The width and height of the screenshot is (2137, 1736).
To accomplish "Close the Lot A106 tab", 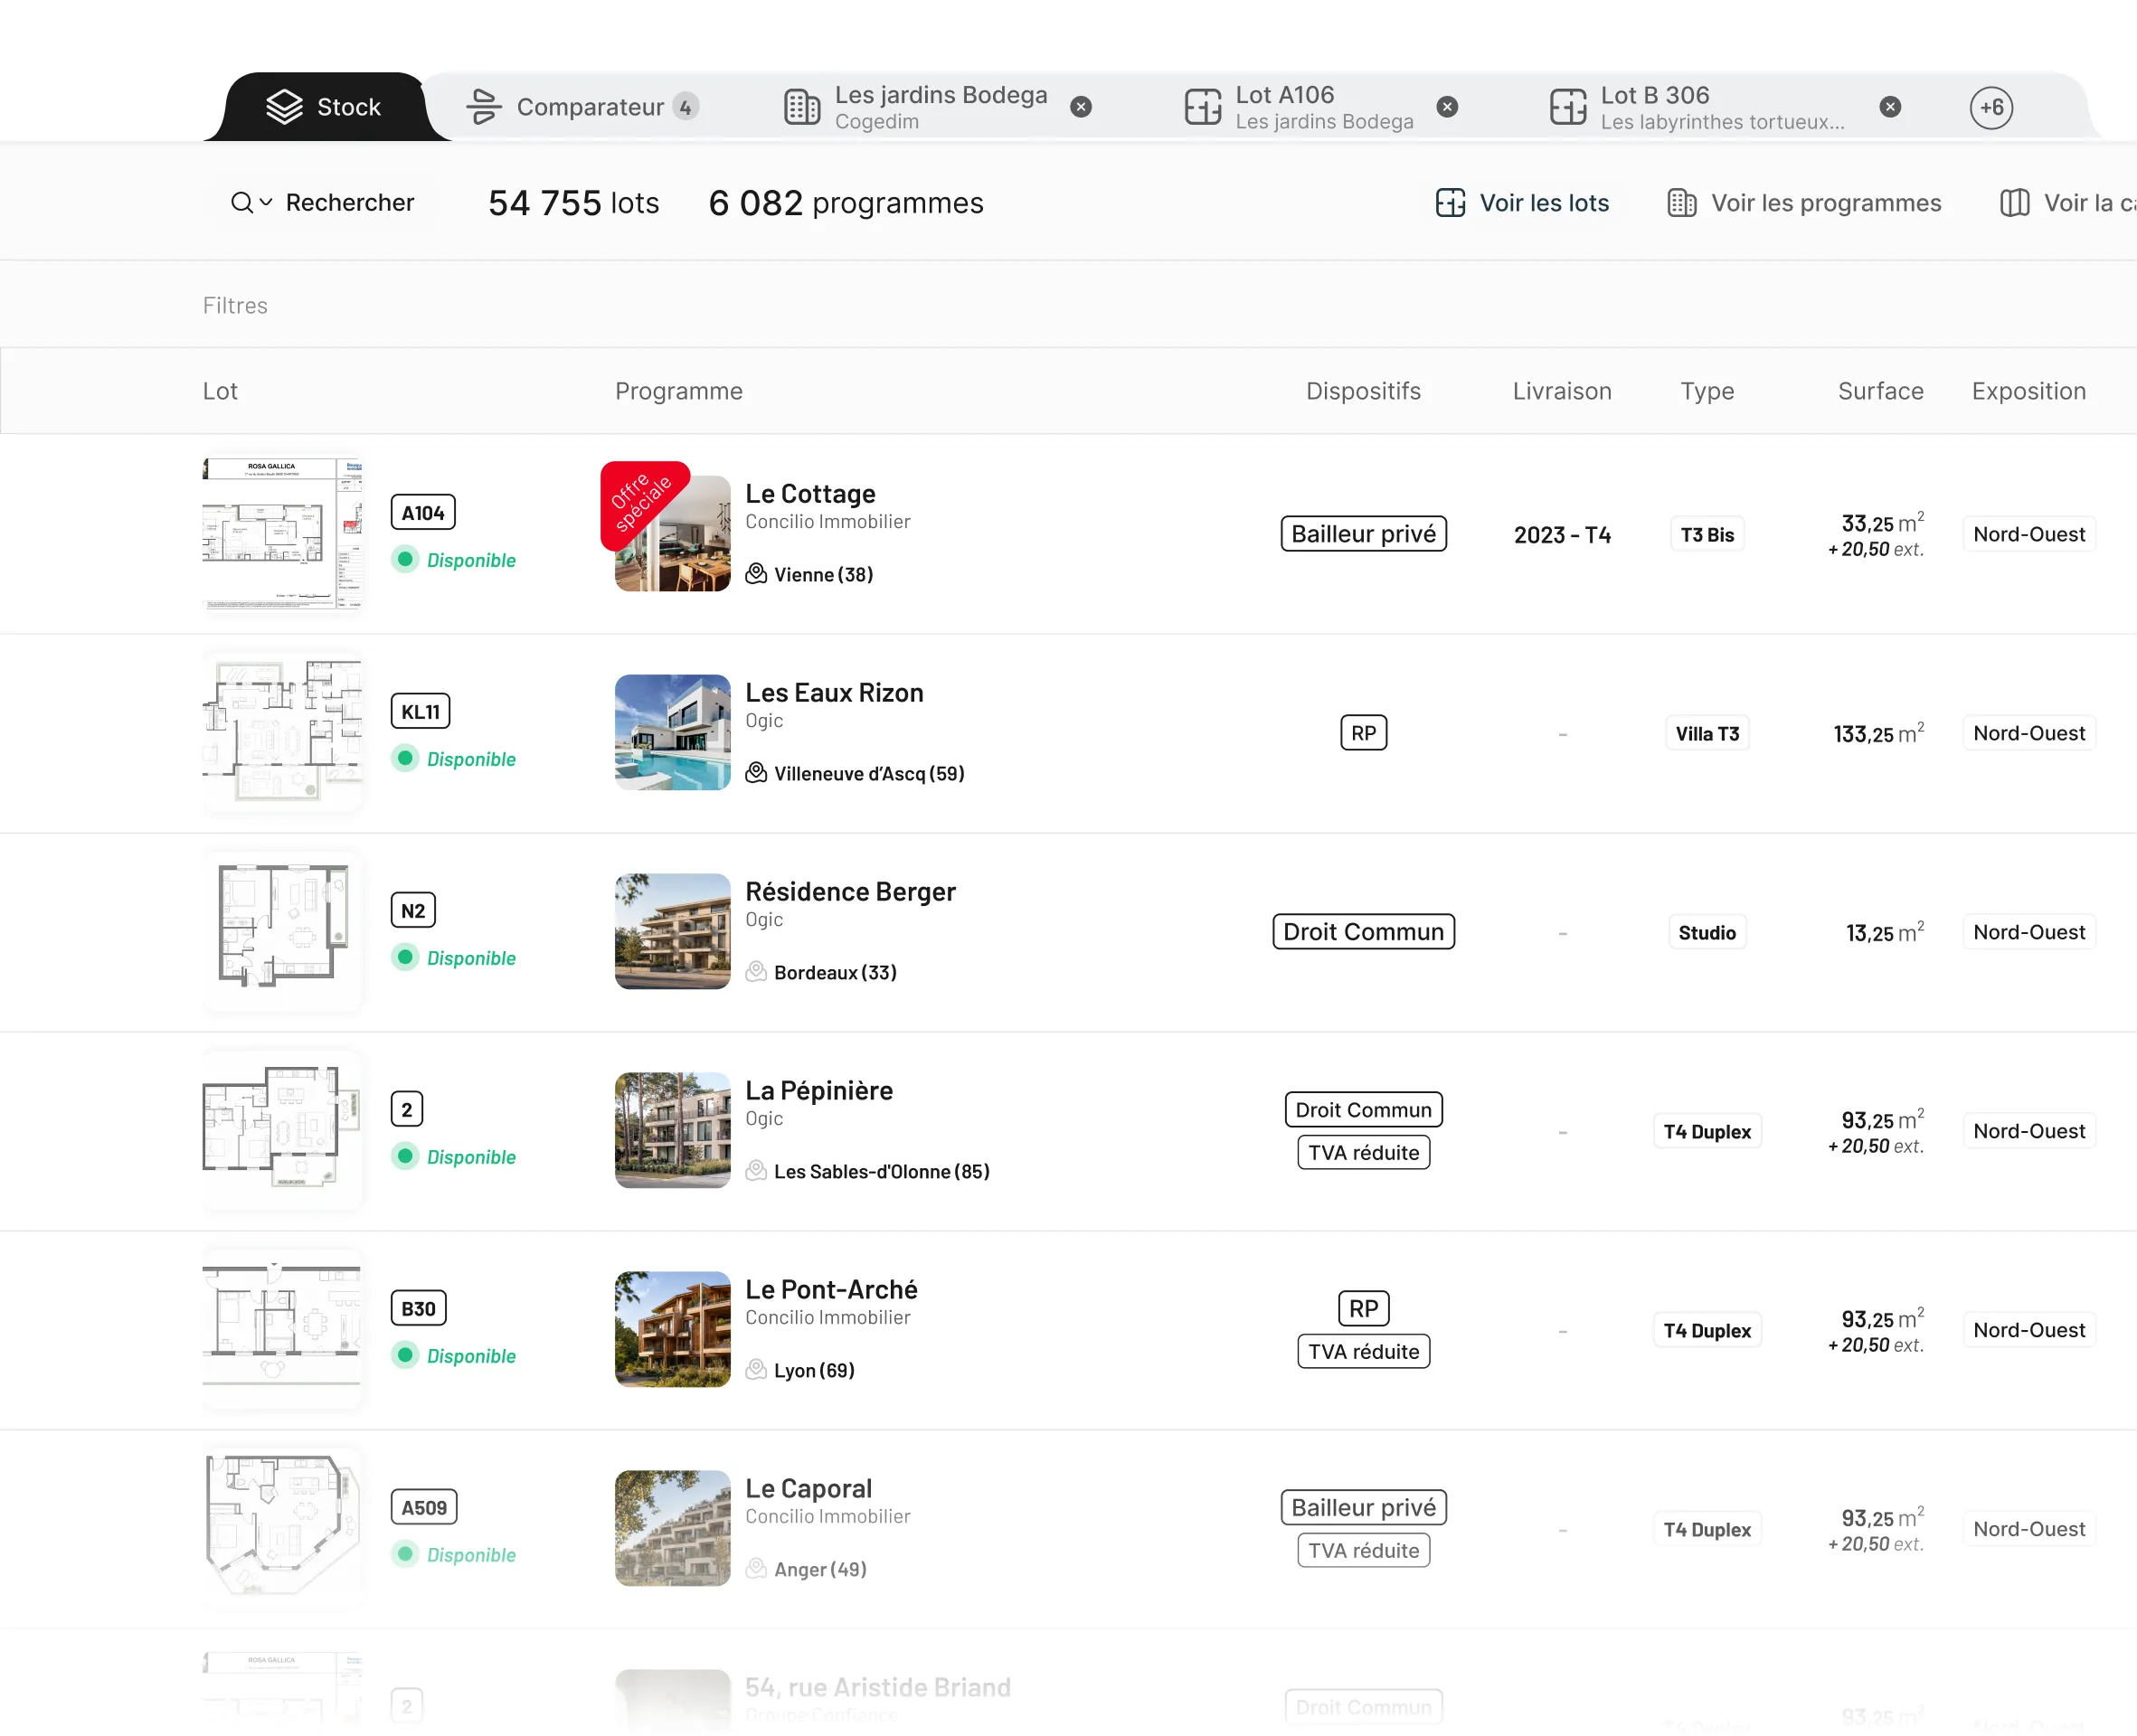I will coord(1447,107).
